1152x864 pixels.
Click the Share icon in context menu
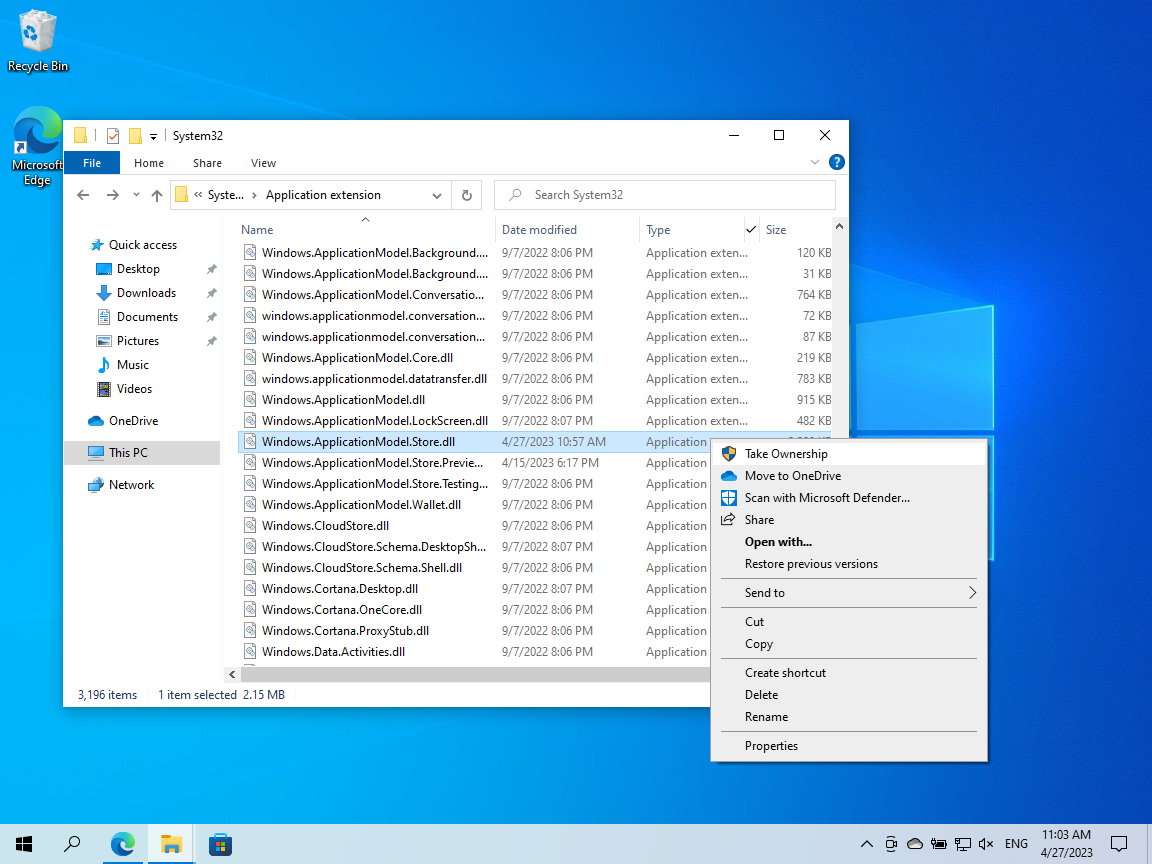(x=728, y=519)
